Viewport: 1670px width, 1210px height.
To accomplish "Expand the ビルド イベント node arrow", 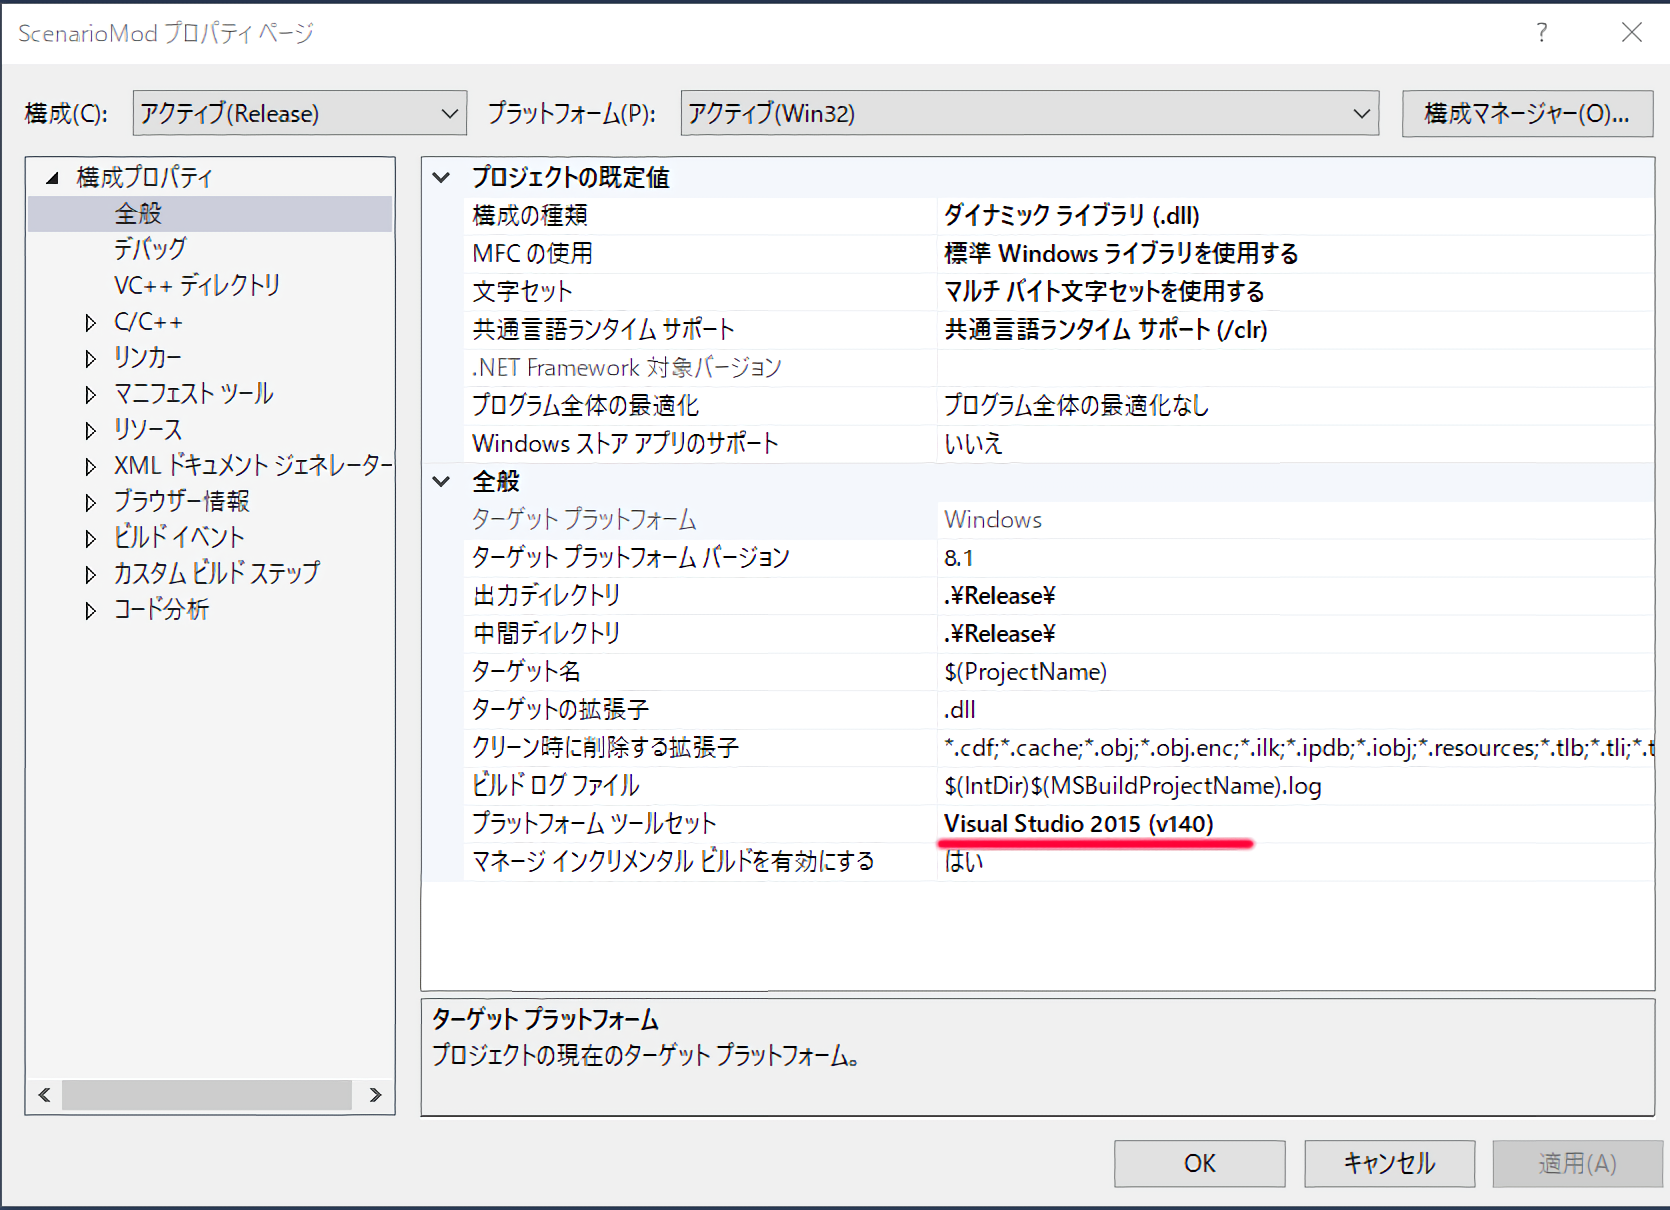I will click(x=91, y=538).
